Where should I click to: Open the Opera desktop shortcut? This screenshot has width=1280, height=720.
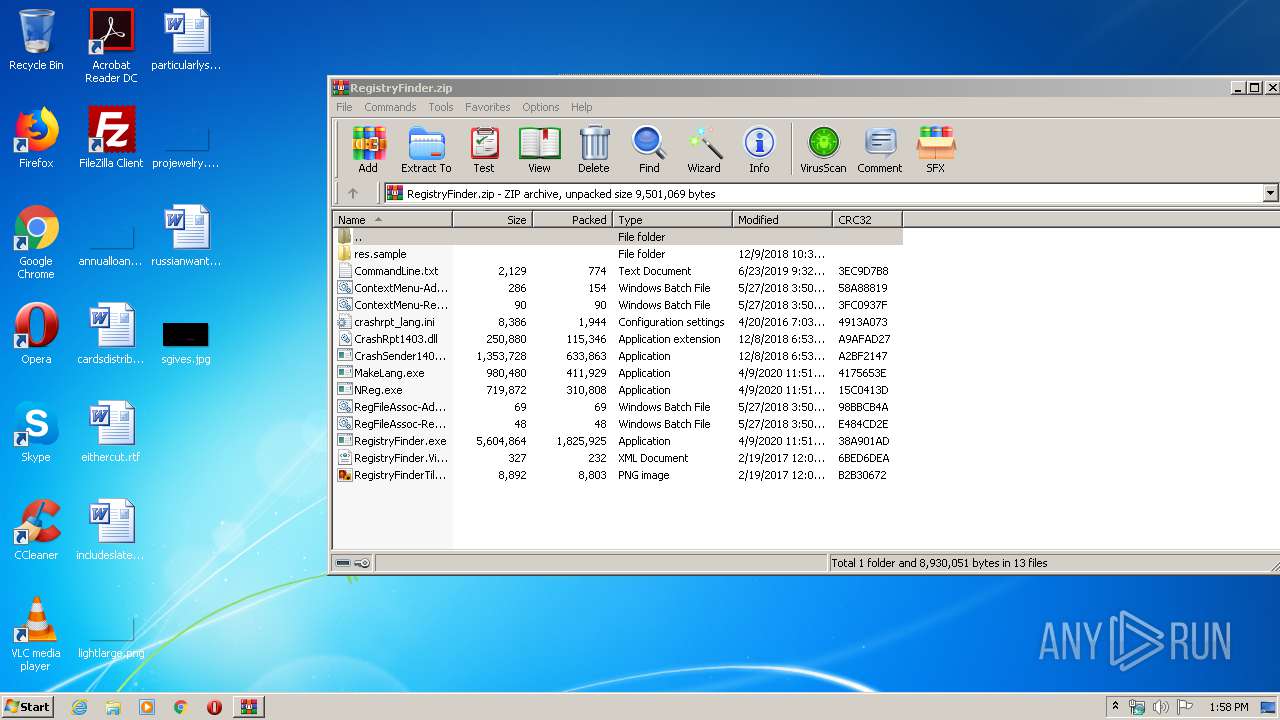coord(36,334)
